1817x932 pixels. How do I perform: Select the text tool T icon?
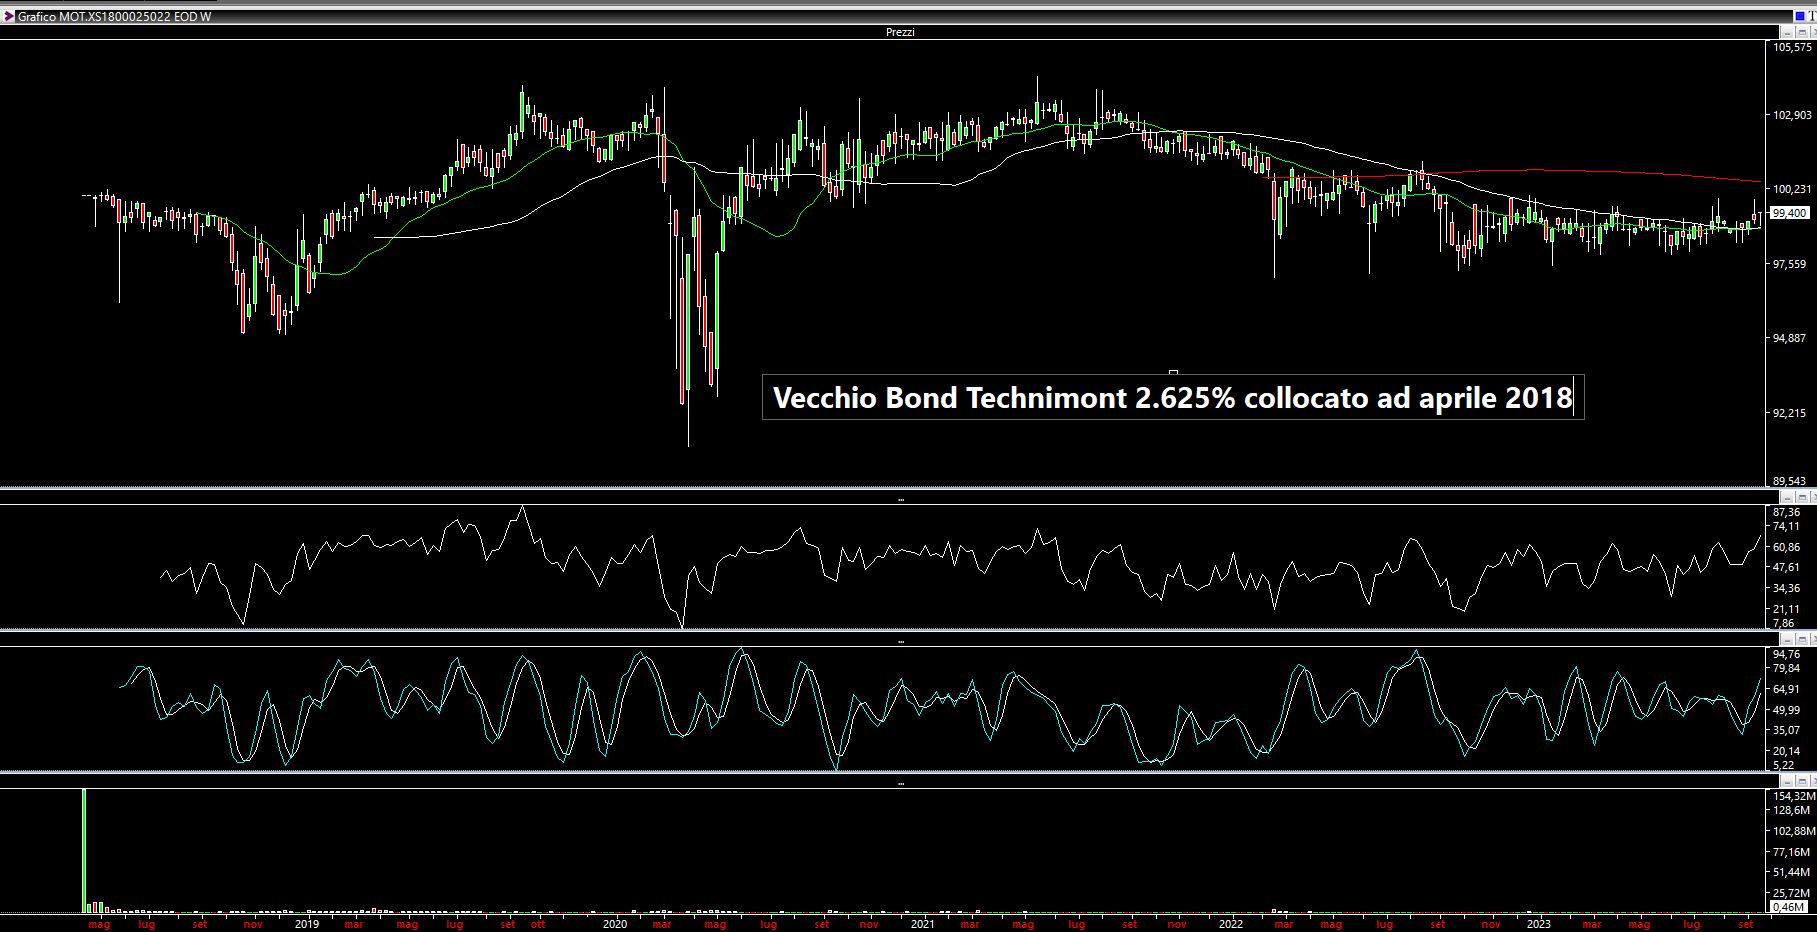pyautogui.click(x=1812, y=16)
